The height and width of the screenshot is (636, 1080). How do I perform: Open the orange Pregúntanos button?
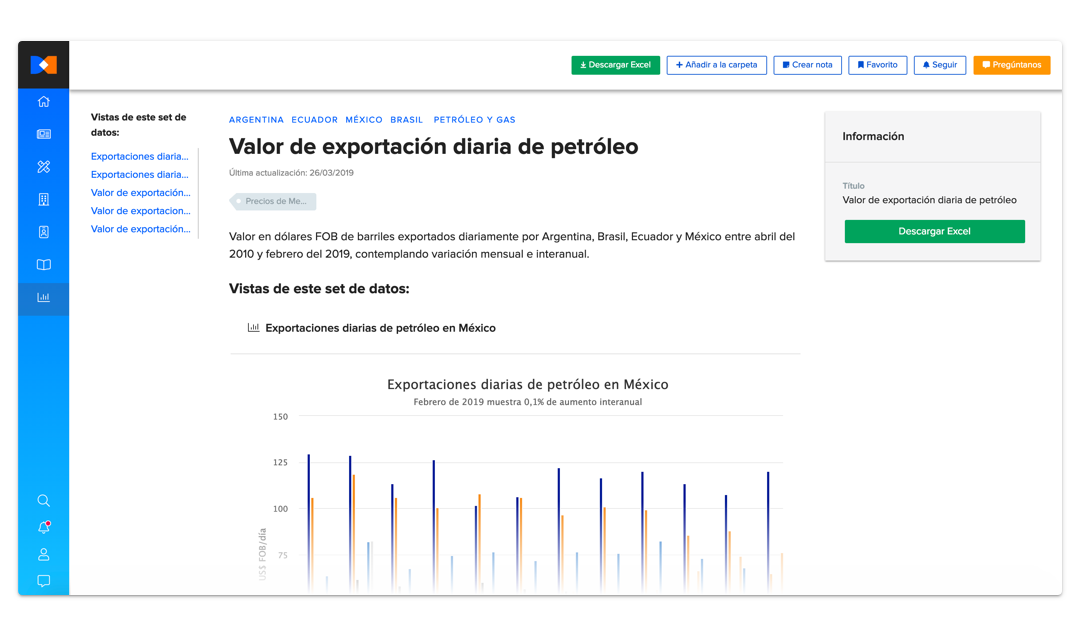[1012, 65]
